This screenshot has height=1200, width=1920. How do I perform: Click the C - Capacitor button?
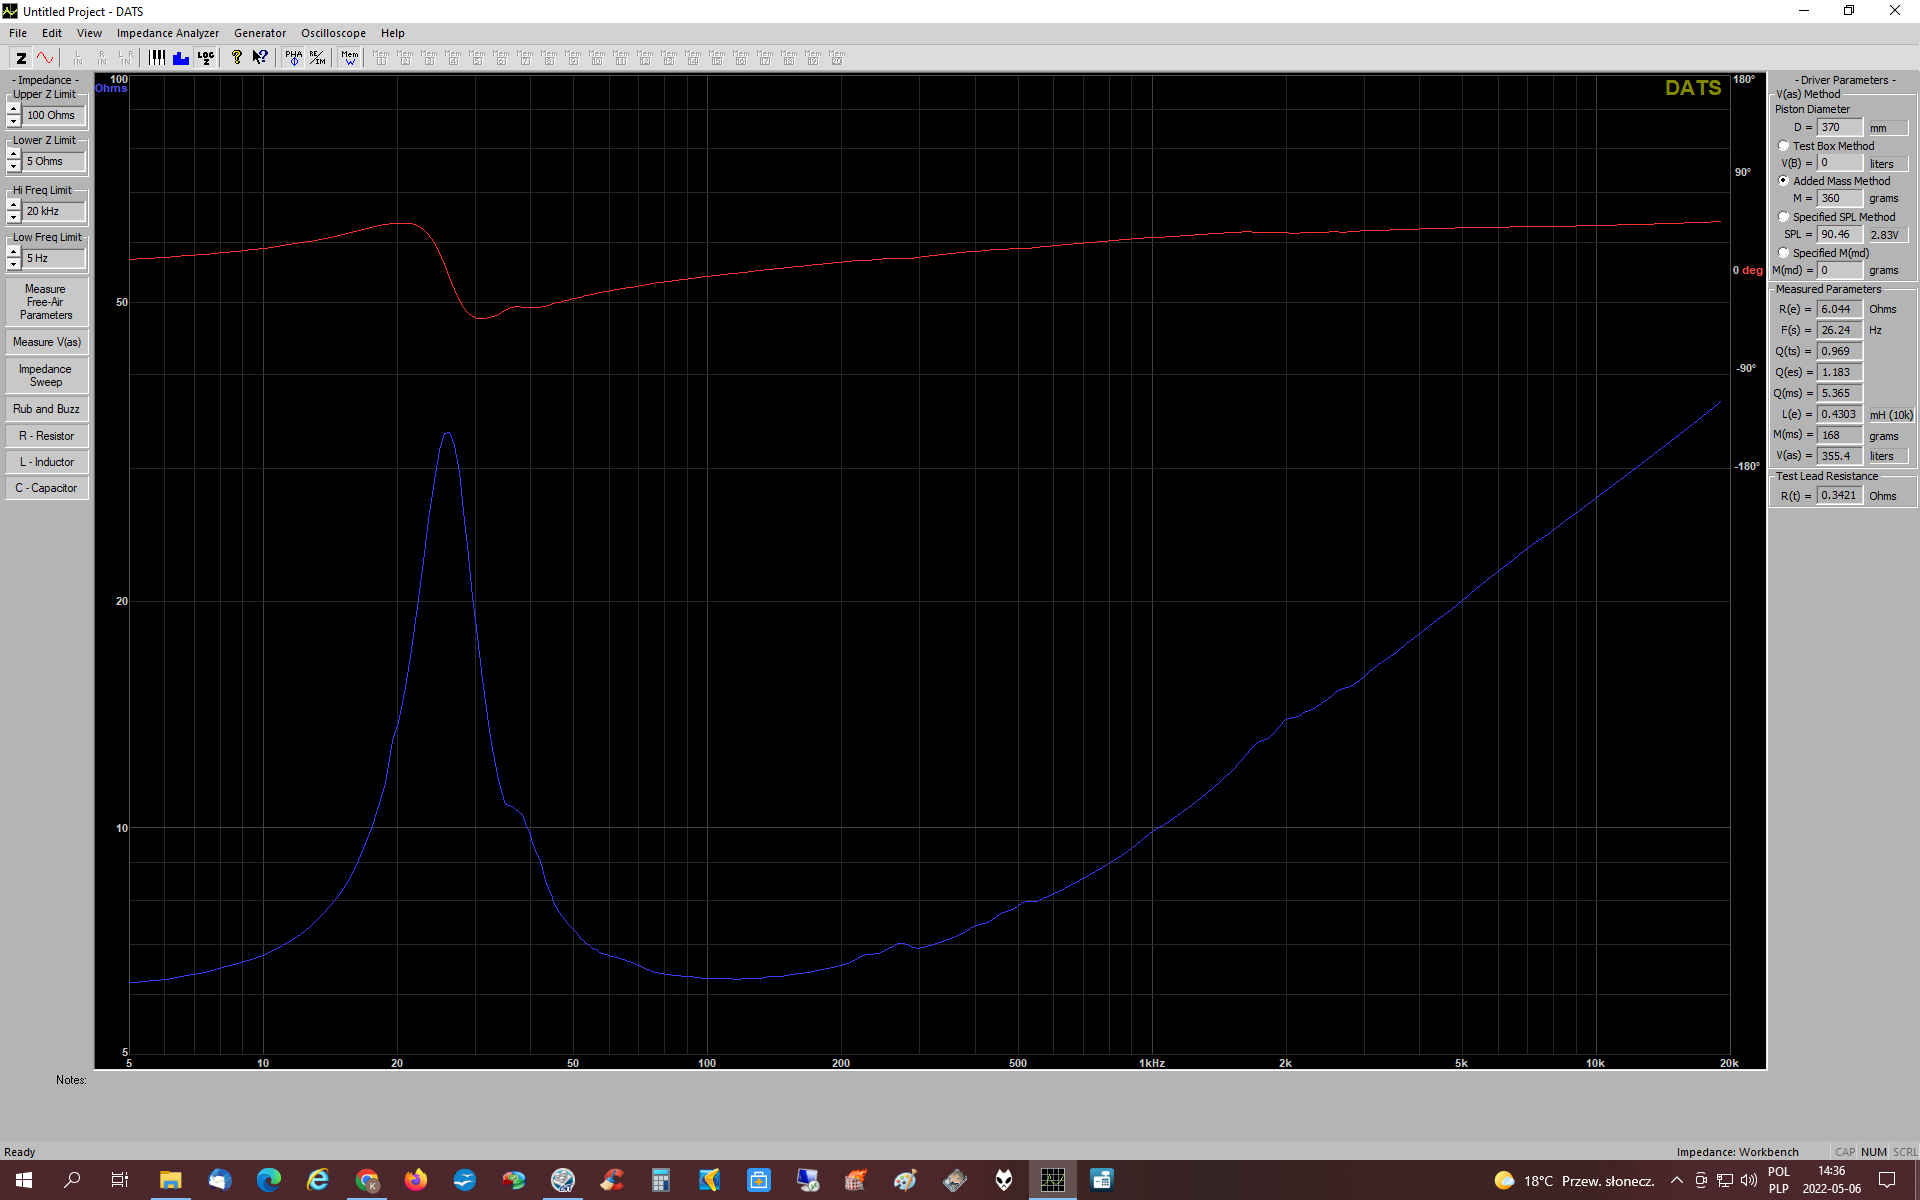[46, 488]
